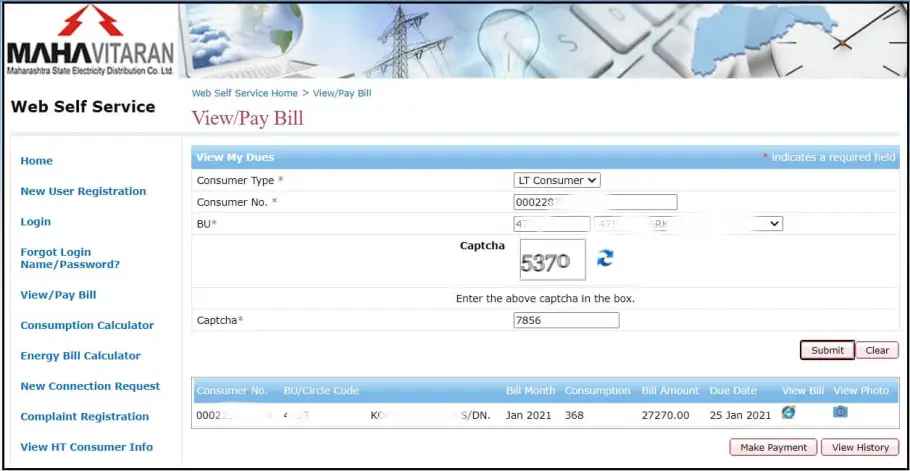Viewport: 910px width, 471px height.
Task: Click the Captcha entry field
Action: [566, 320]
